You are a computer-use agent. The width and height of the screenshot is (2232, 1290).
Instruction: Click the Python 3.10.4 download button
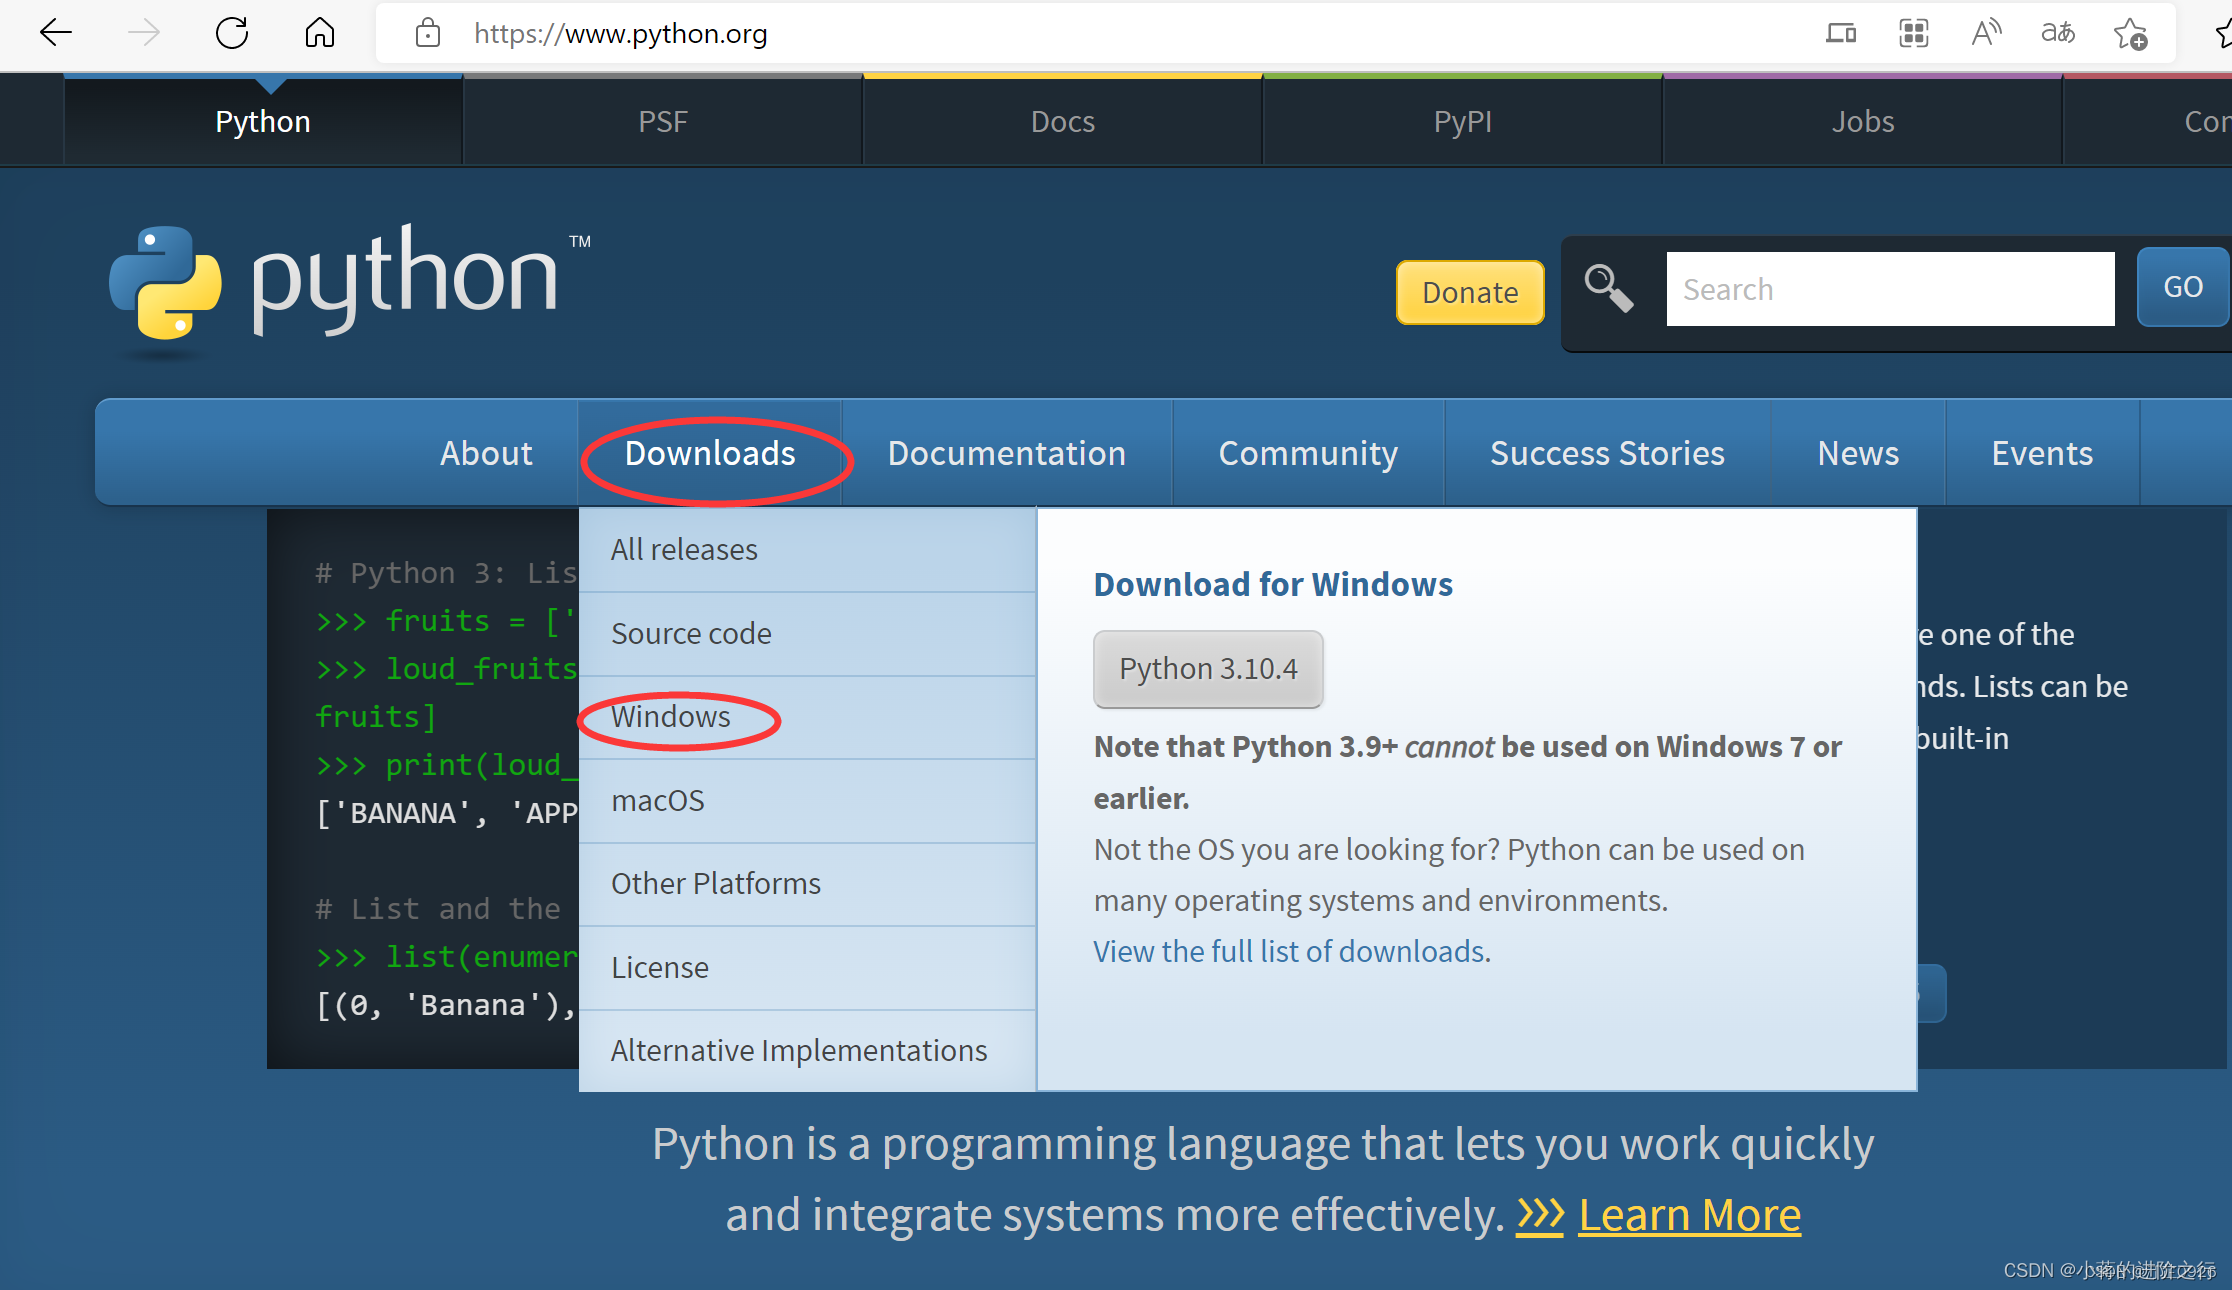1208,669
